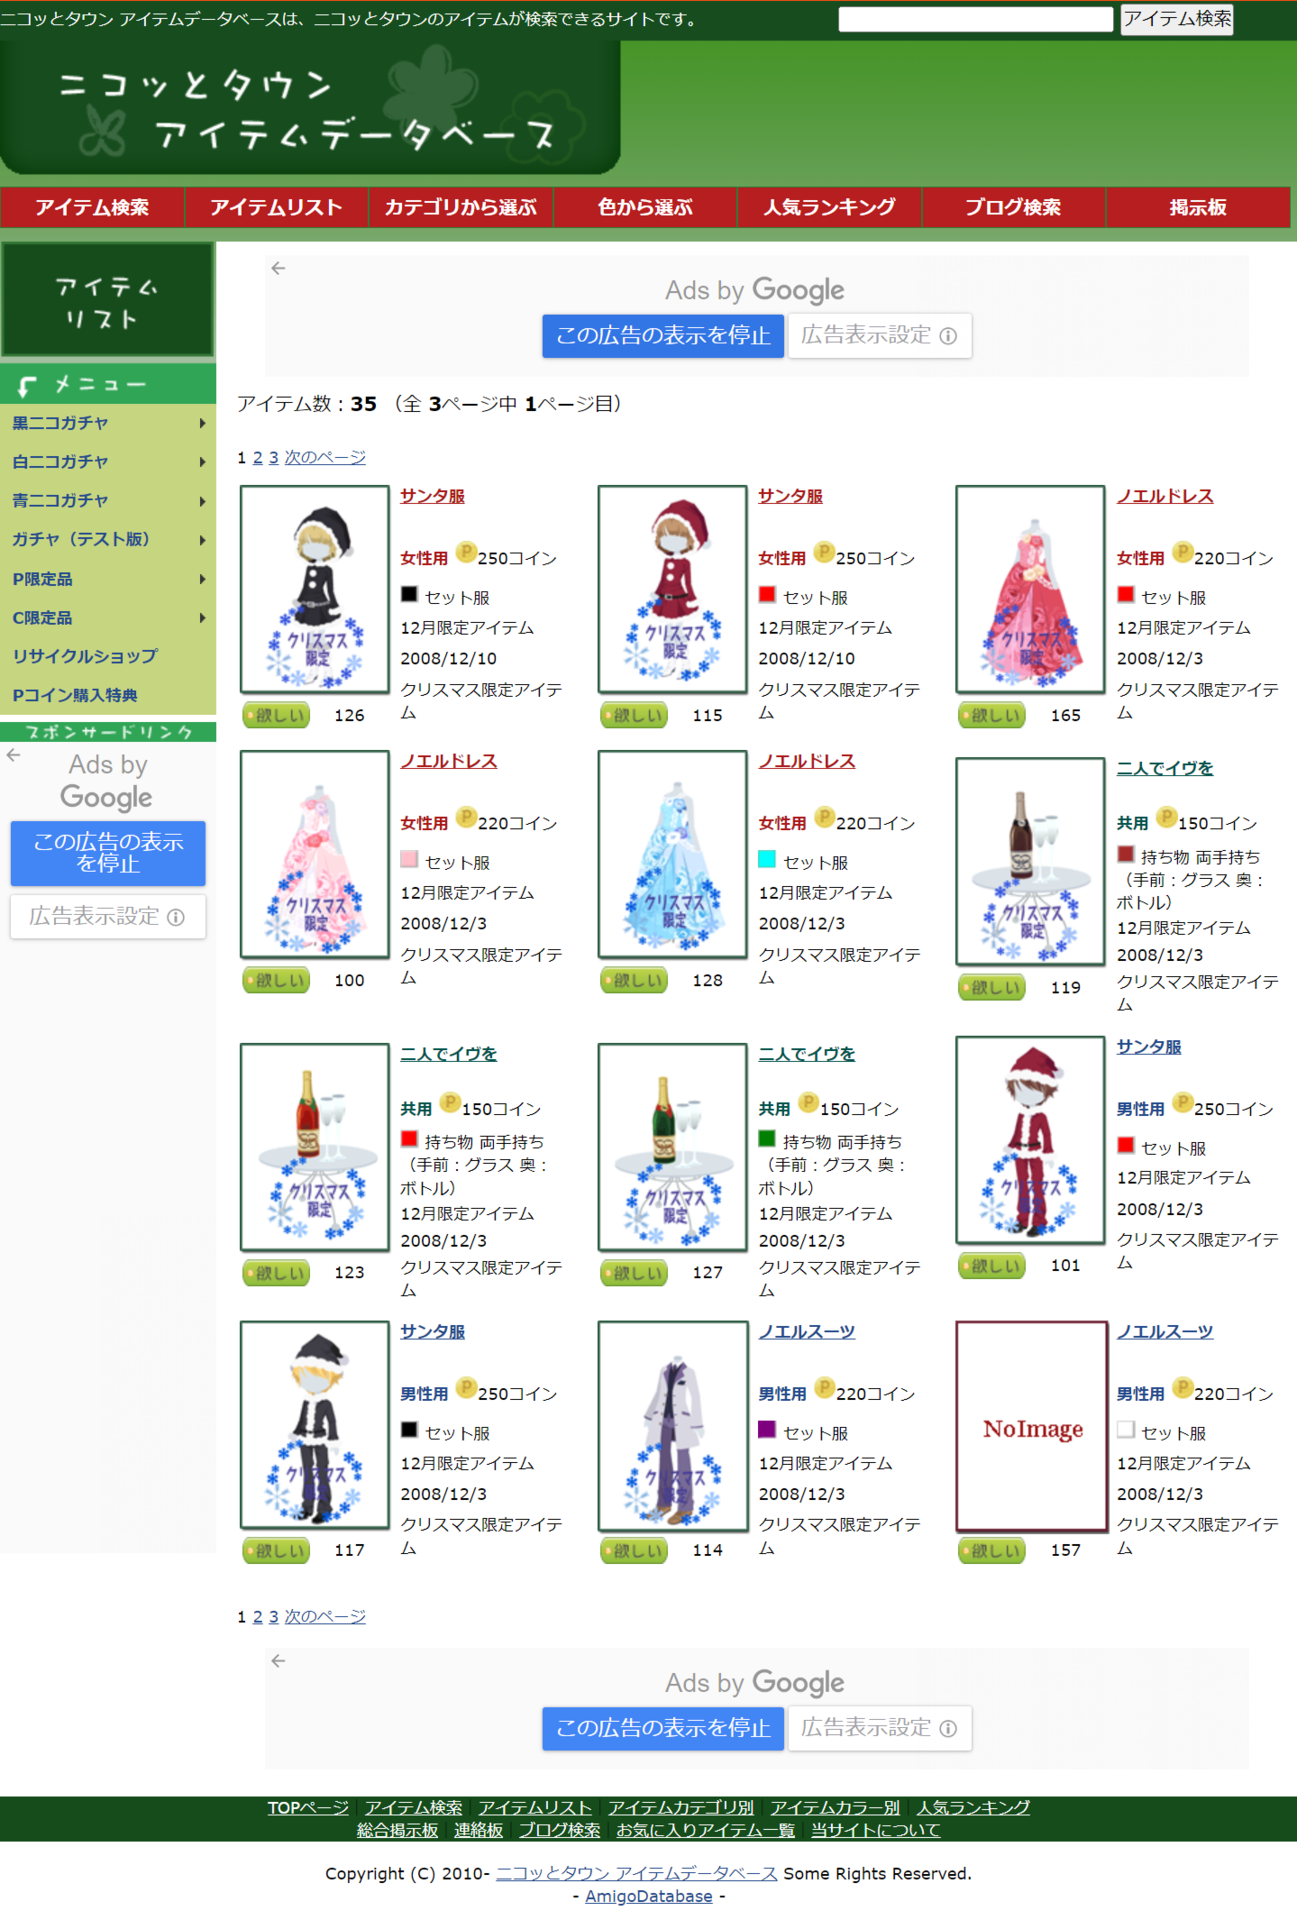Open the カテゴリから選ぶ navigation tab
This screenshot has height=1920, width=1297.
pos(461,207)
